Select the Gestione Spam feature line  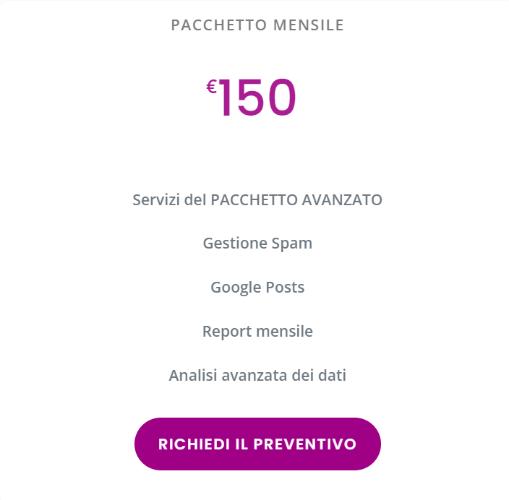click(257, 243)
